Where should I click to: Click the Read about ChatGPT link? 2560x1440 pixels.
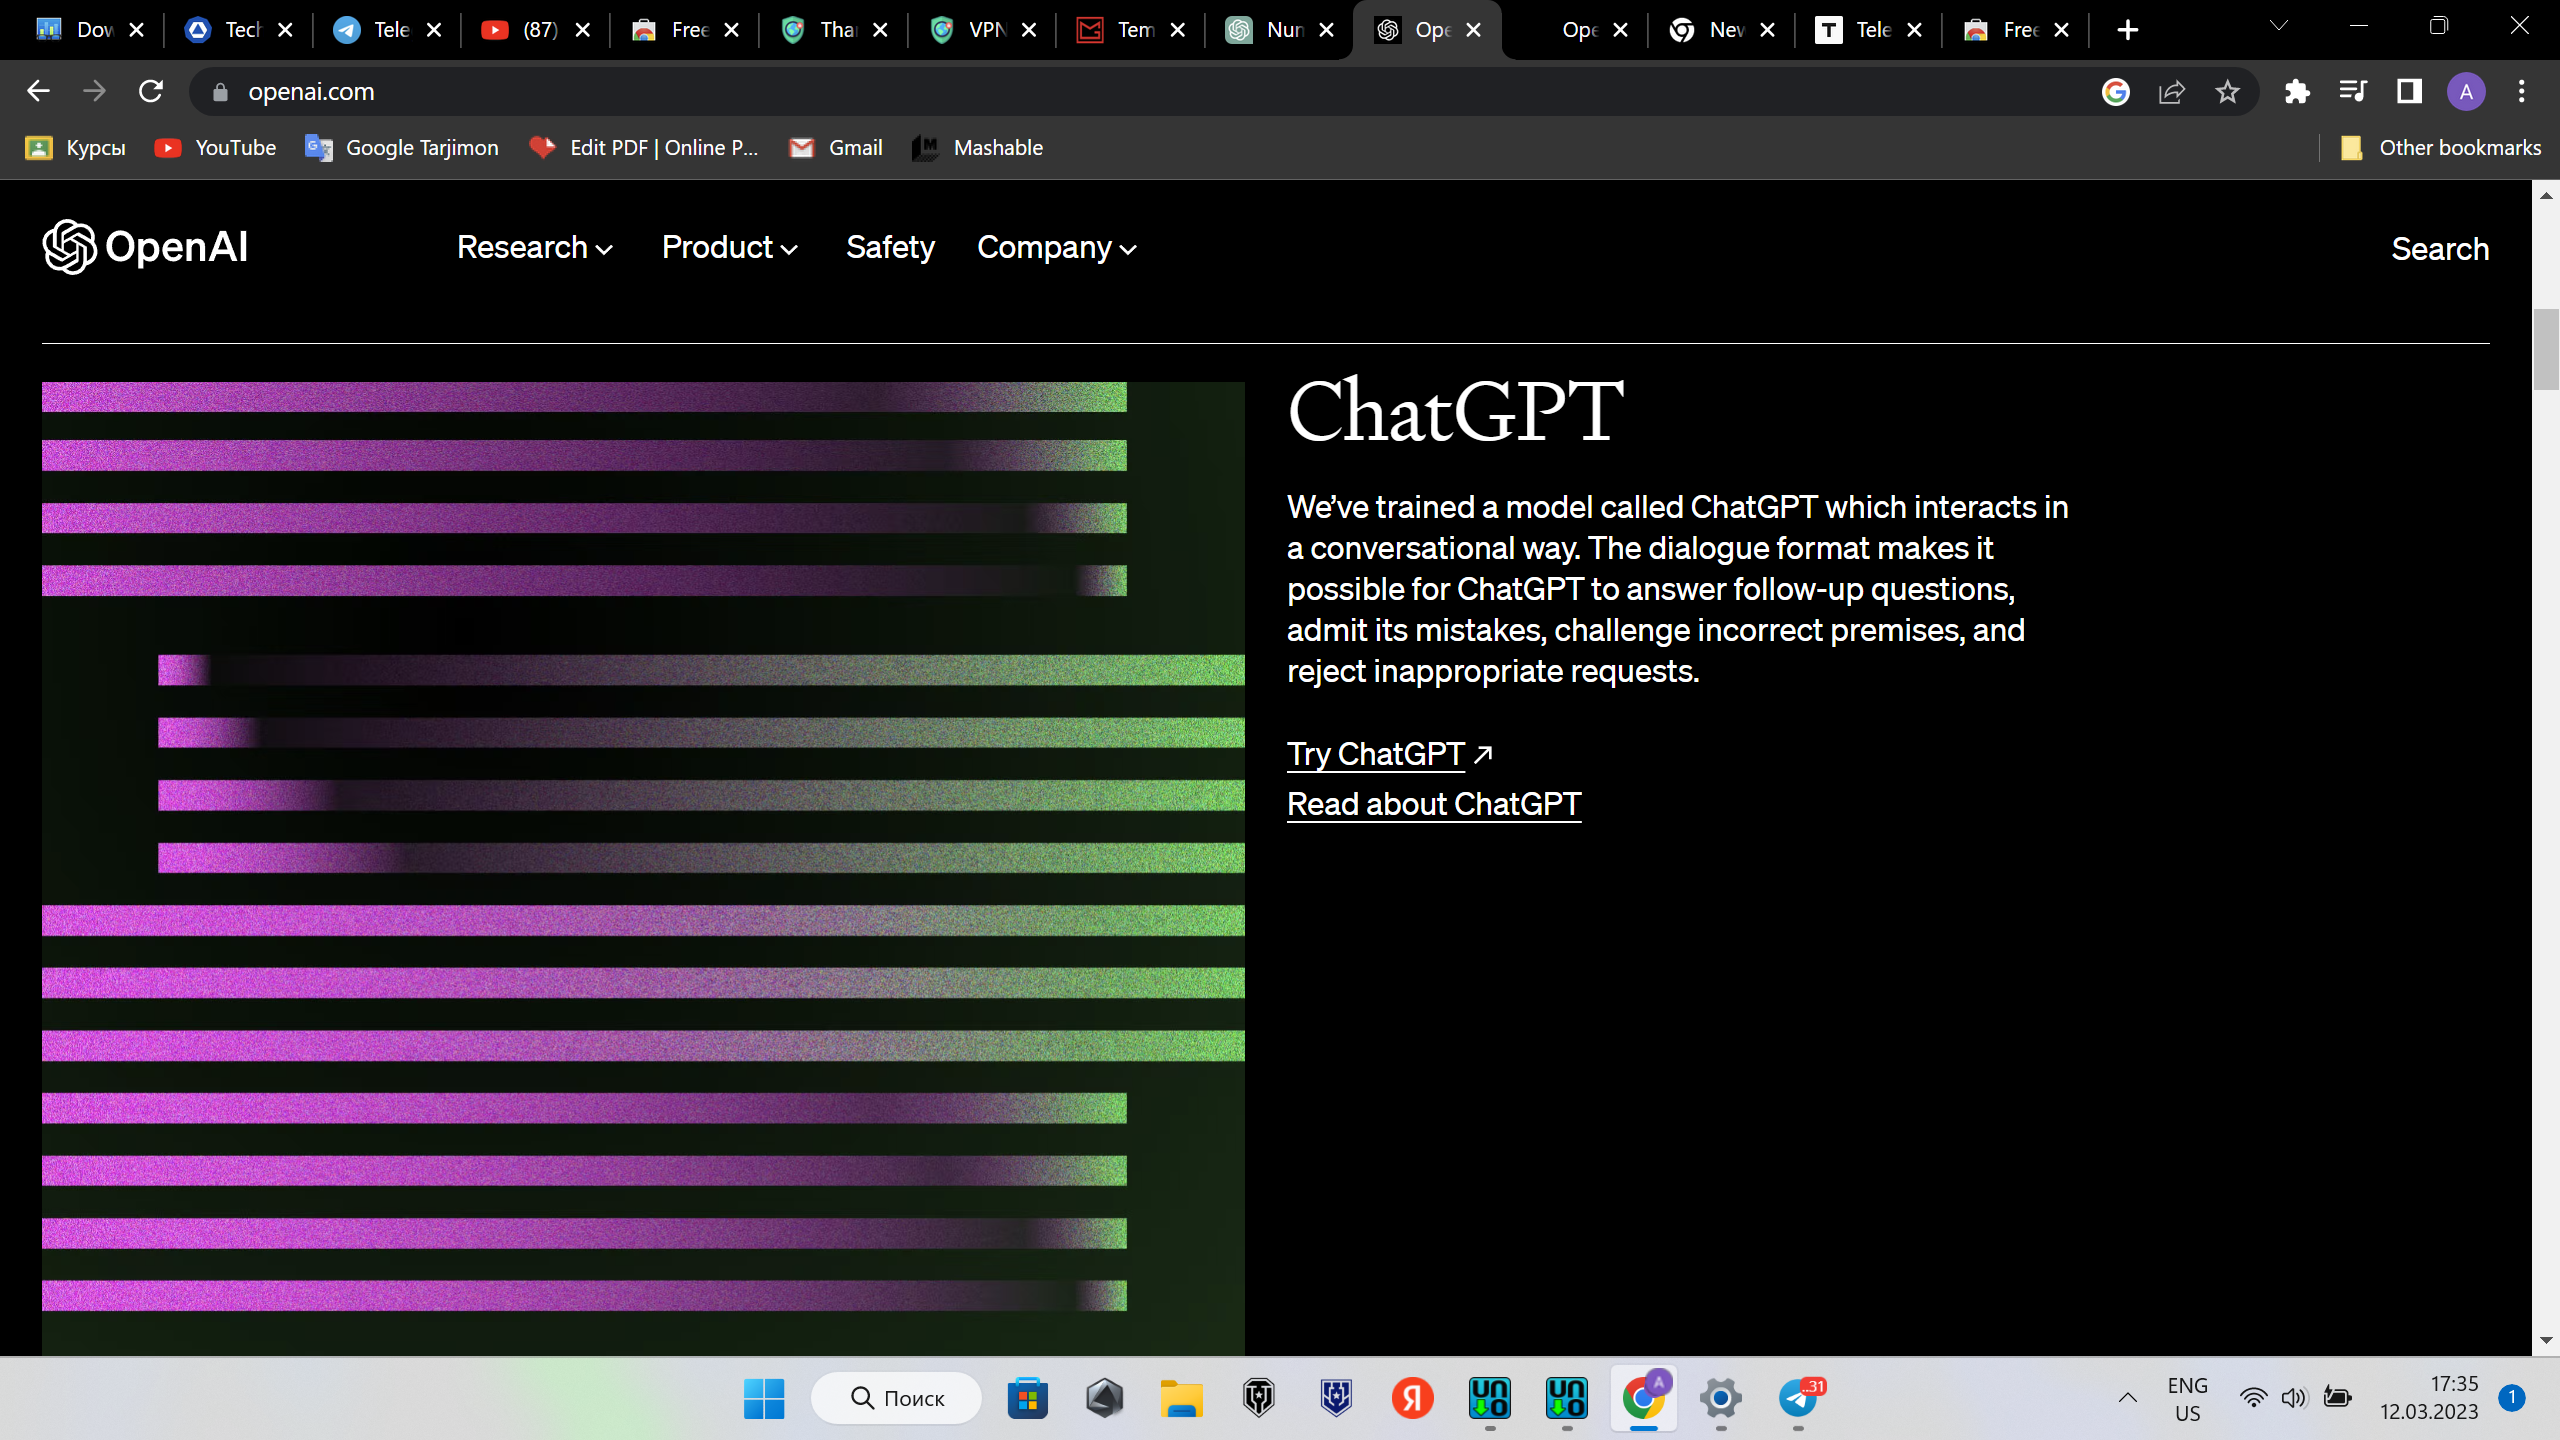pyautogui.click(x=1433, y=804)
